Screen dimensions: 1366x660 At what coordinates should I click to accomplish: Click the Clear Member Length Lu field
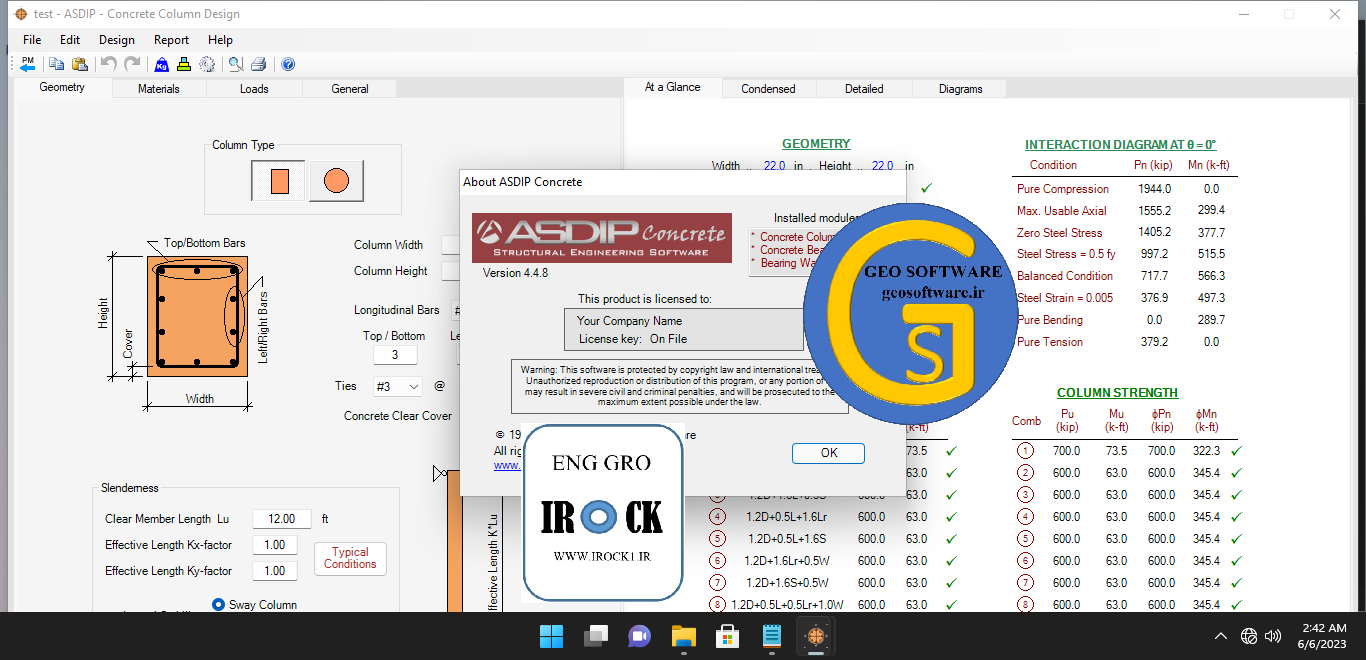pos(282,519)
